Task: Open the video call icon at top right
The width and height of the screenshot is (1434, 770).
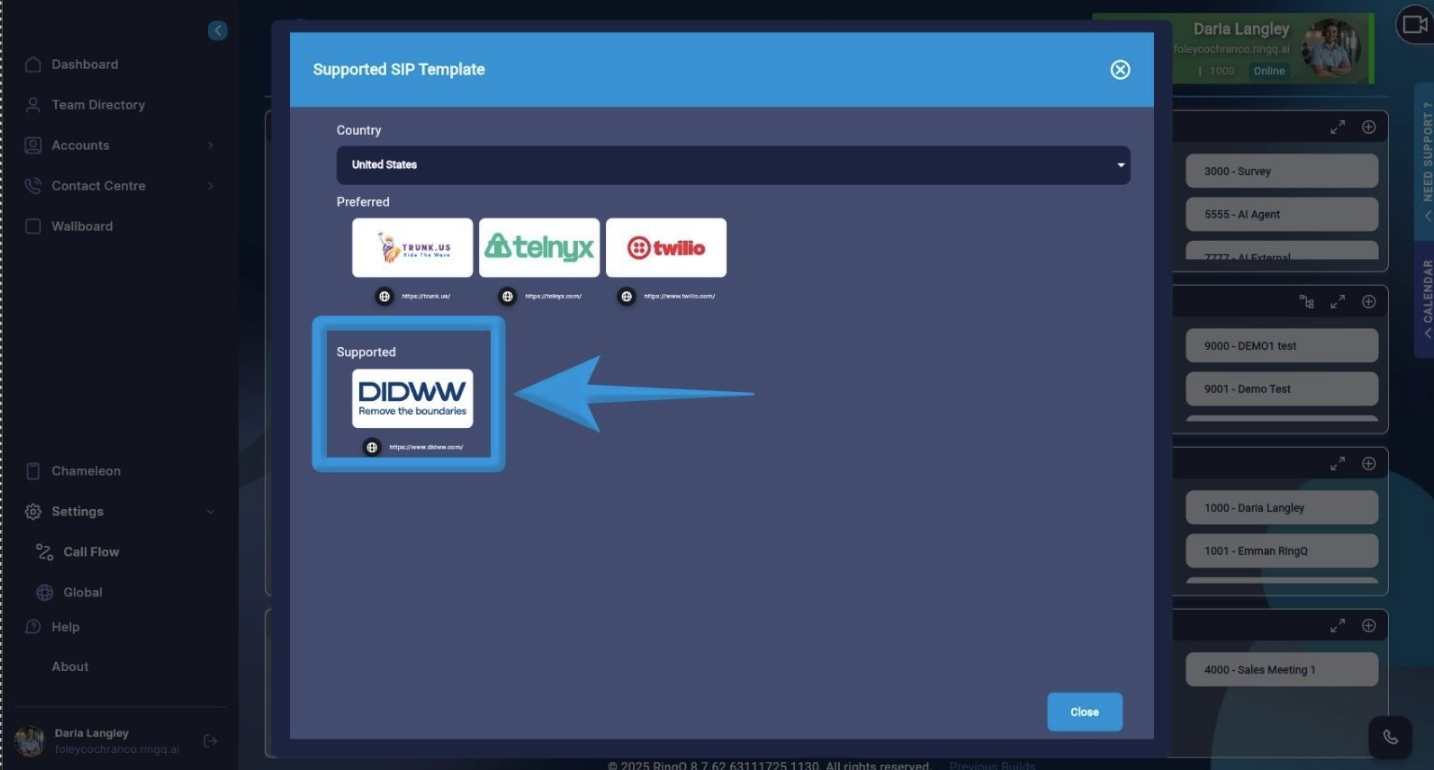Action: click(1414, 24)
